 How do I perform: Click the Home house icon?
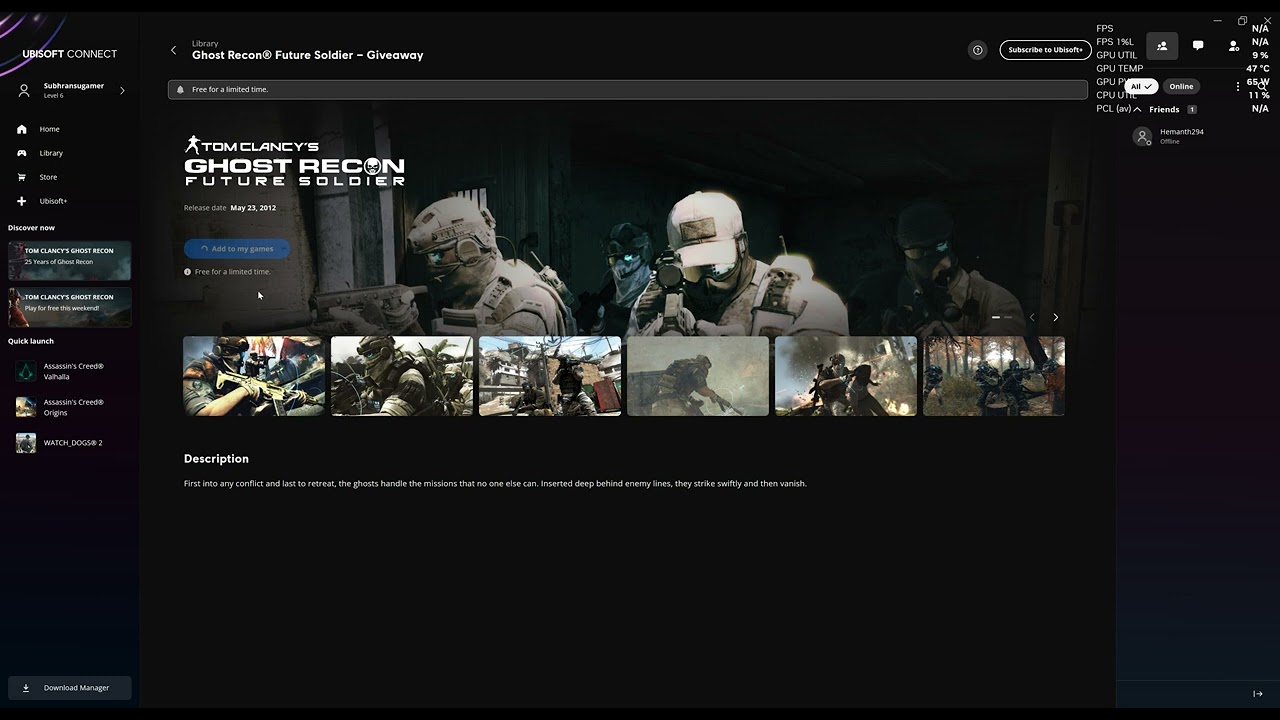22,129
